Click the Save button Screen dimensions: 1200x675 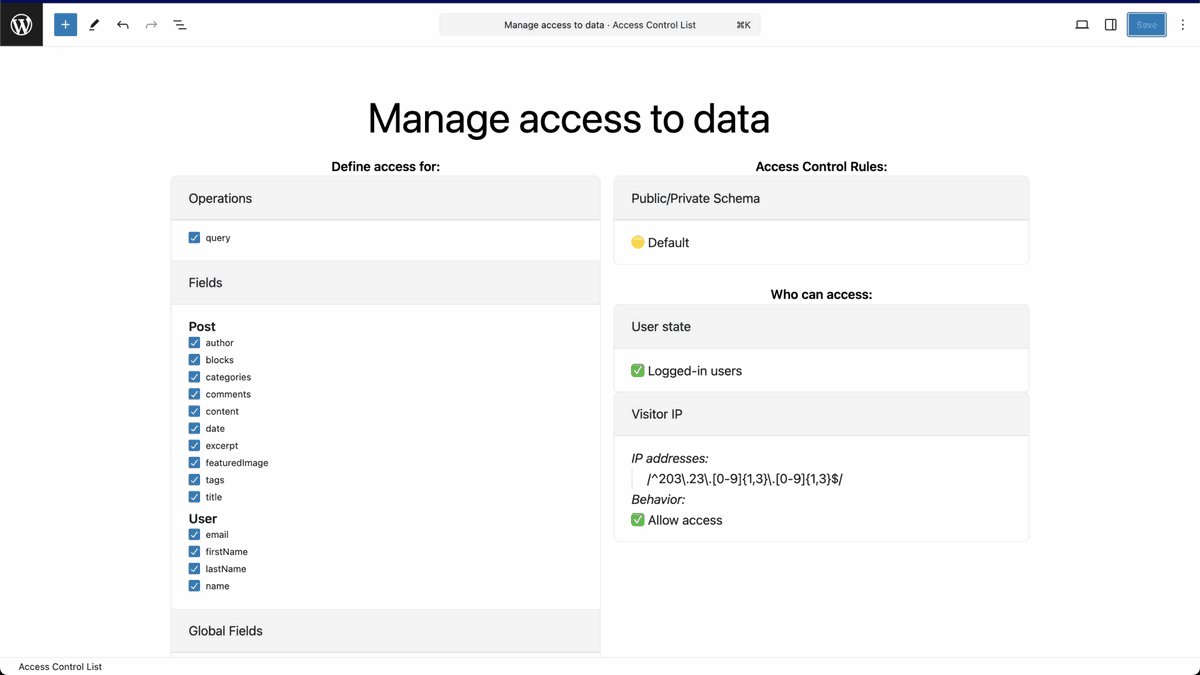(1146, 24)
